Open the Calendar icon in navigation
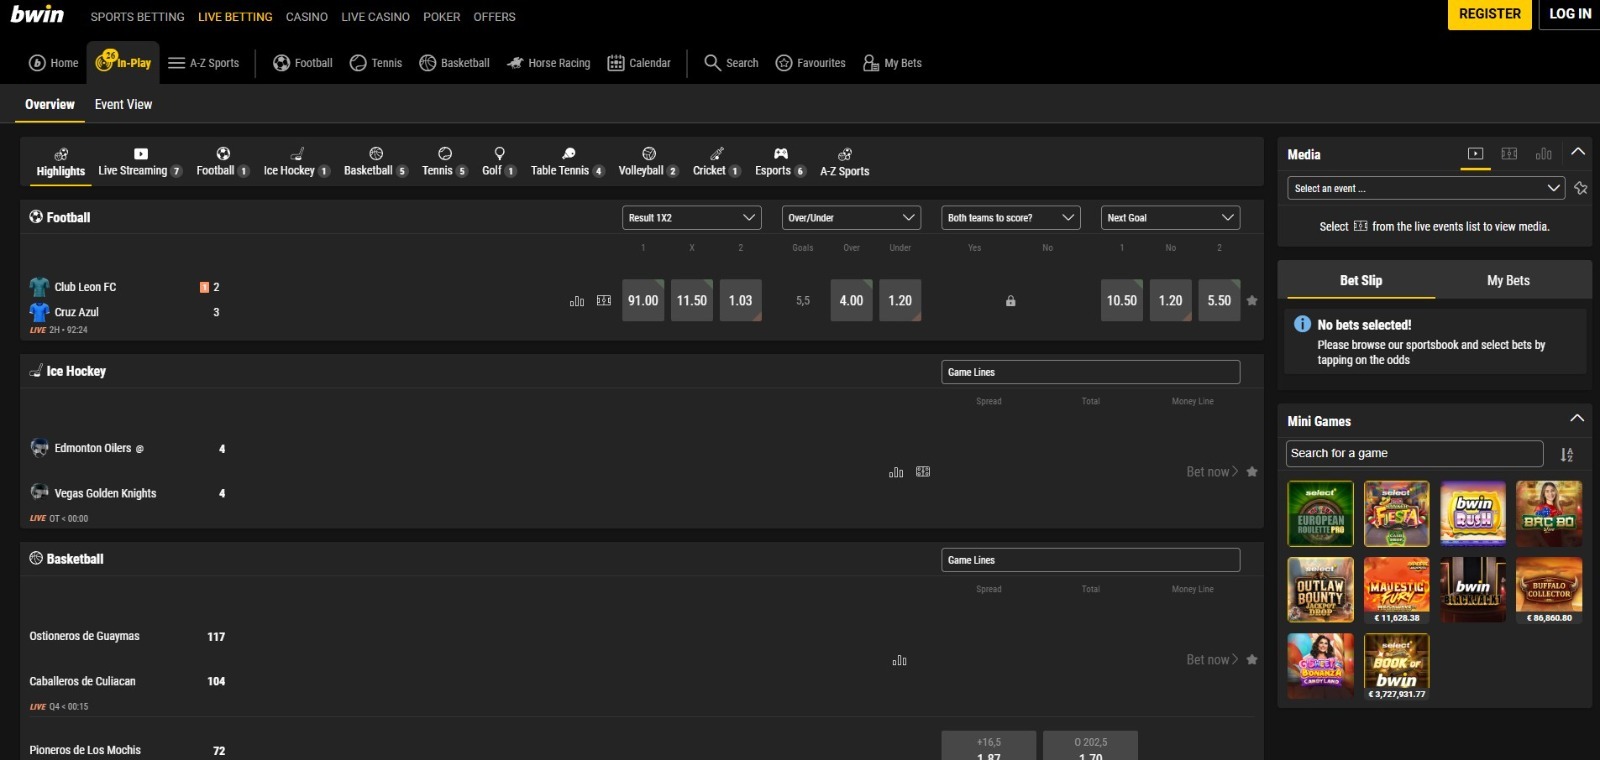This screenshot has height=760, width=1600. [616, 63]
